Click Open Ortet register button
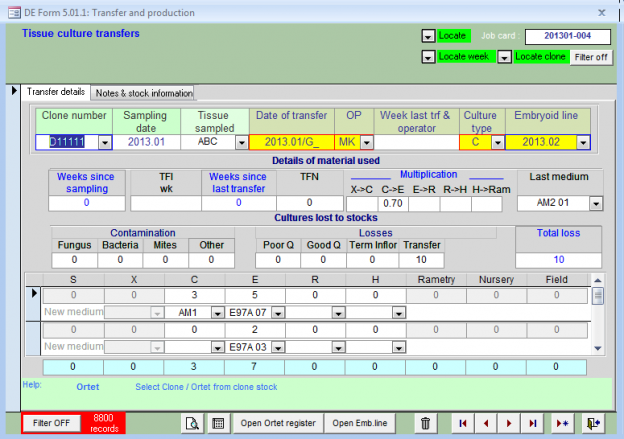Image resolution: width=624 pixels, height=439 pixels. click(278, 423)
